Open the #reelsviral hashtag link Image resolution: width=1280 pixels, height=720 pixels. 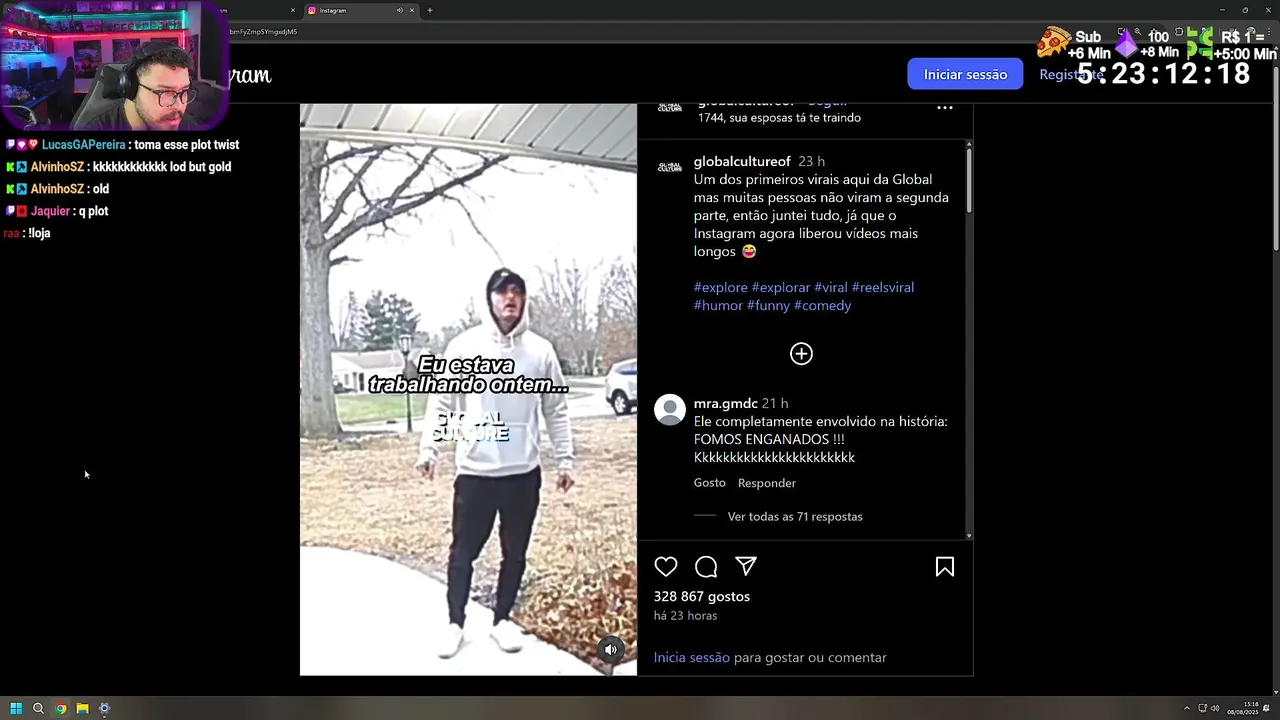882,287
